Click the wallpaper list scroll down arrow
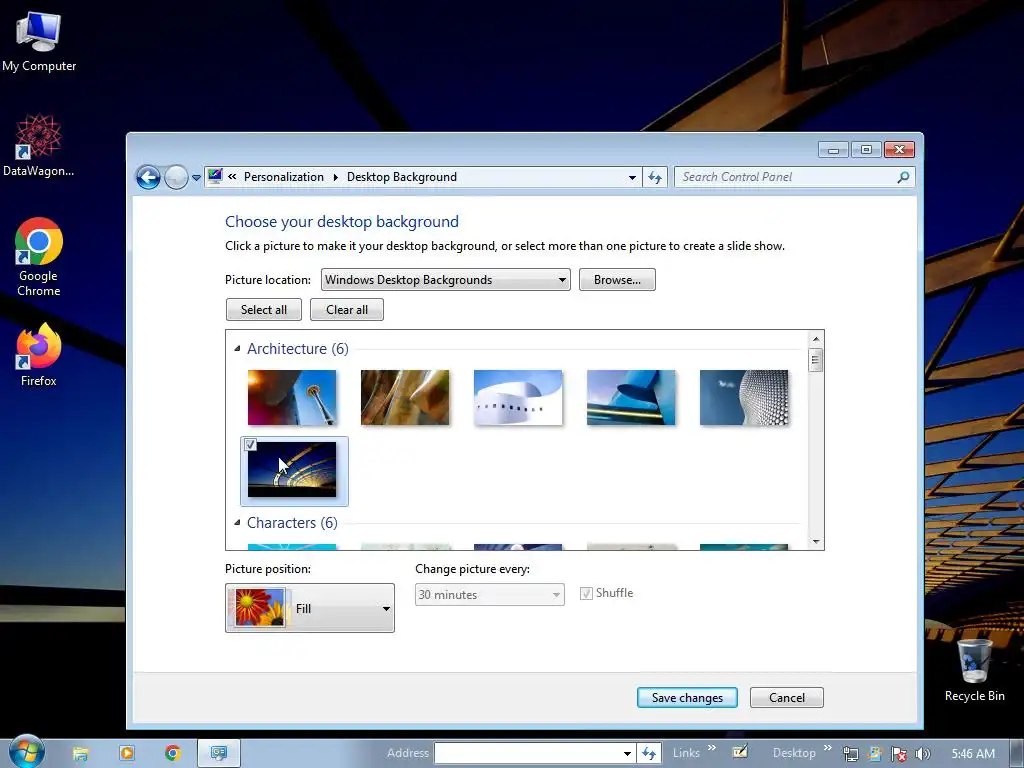The width and height of the screenshot is (1024, 768). click(816, 541)
